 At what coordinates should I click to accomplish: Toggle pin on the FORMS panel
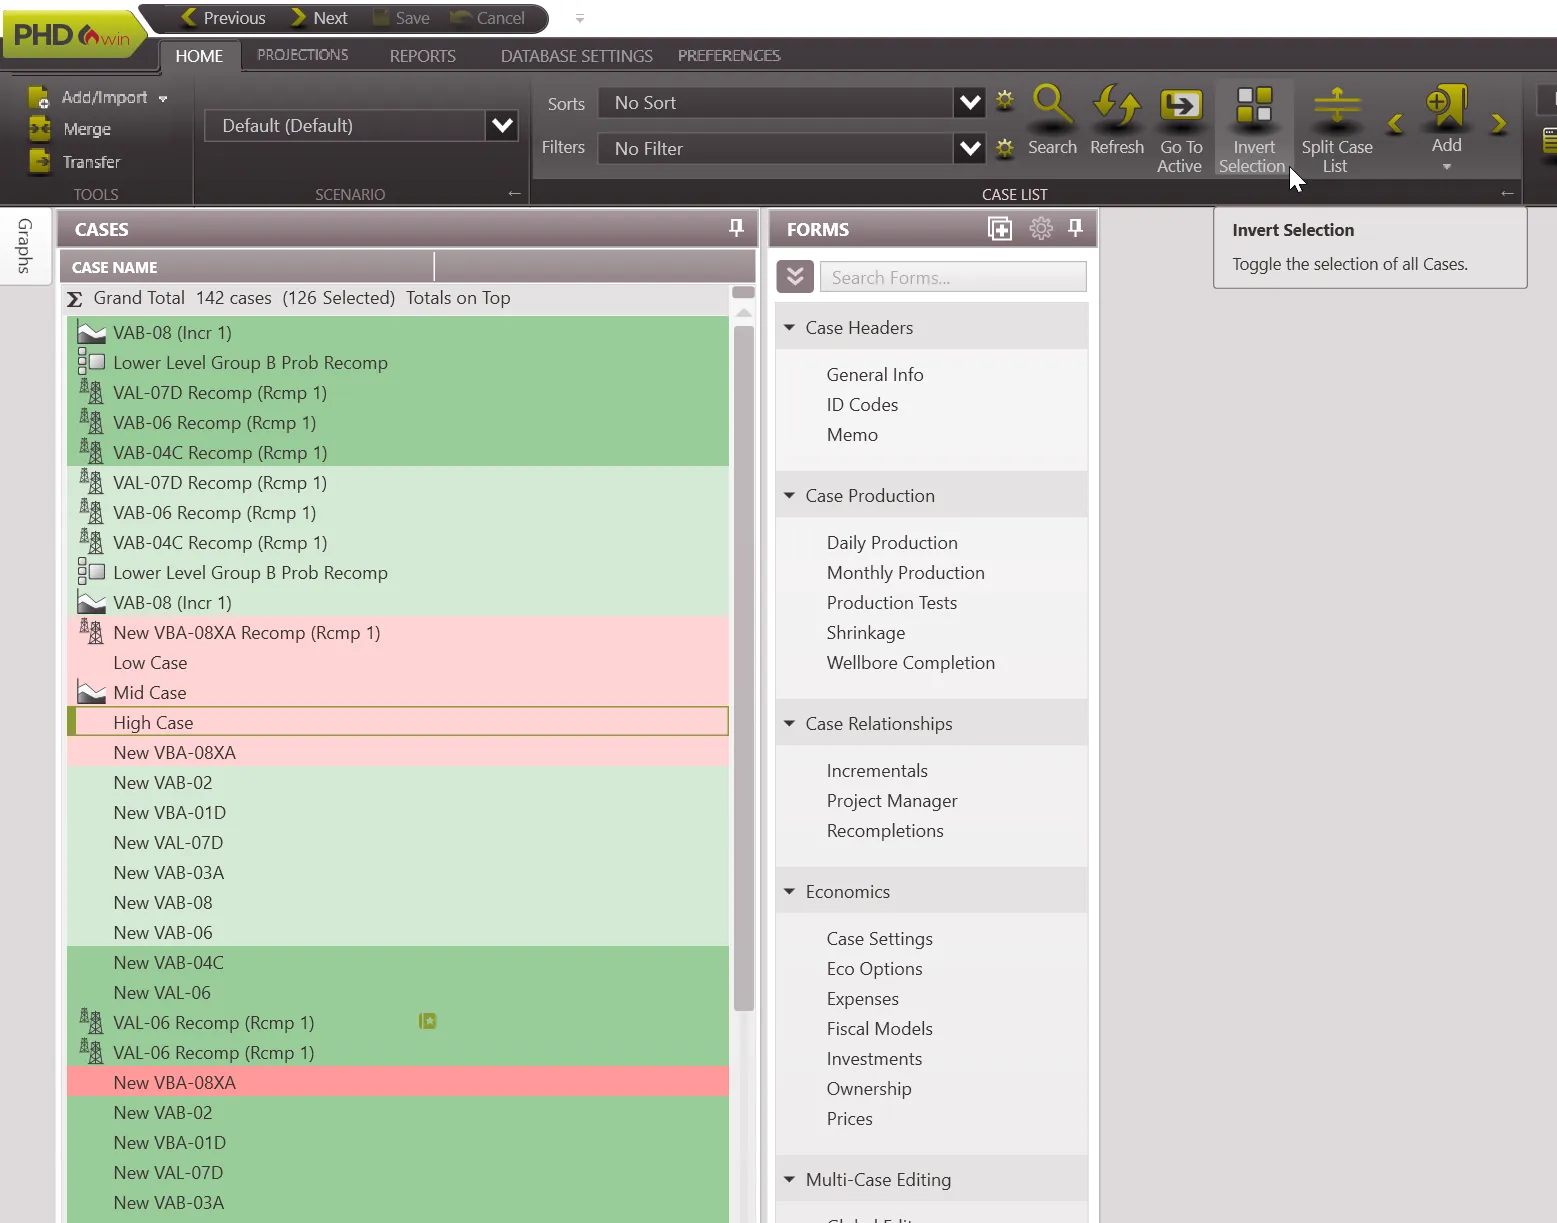1075,228
